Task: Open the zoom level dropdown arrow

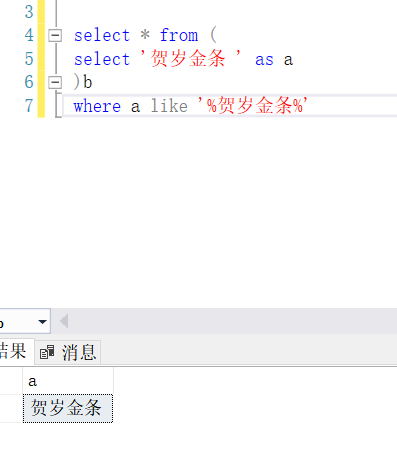Action: coord(42,322)
